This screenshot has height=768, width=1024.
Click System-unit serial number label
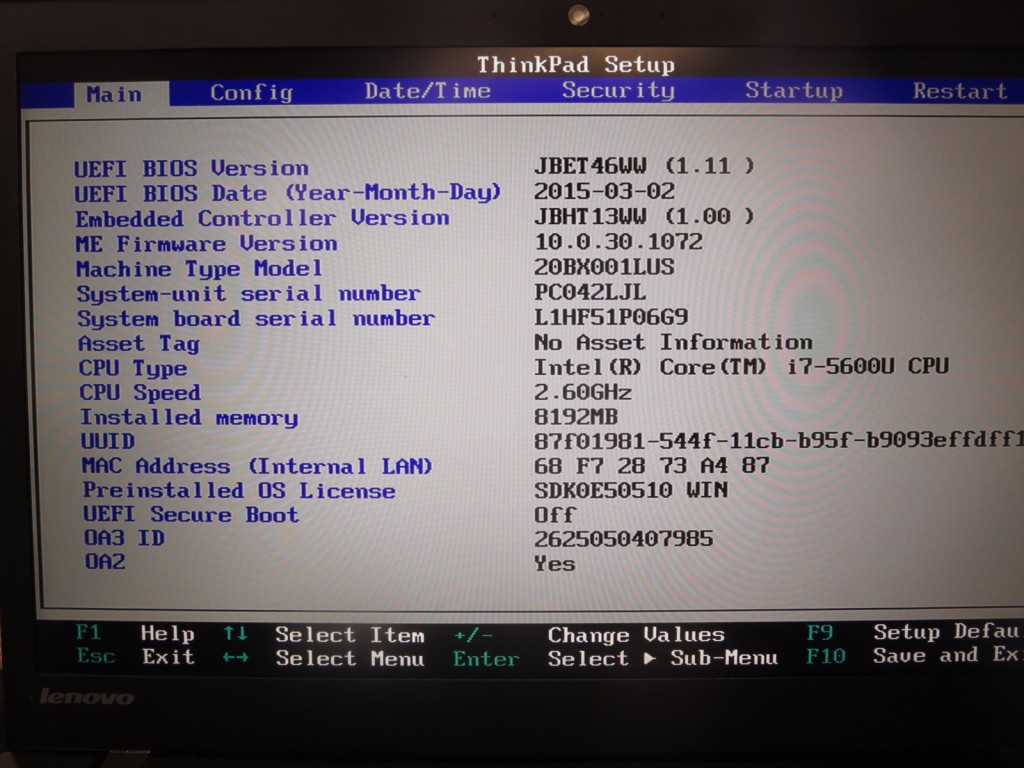click(x=249, y=294)
